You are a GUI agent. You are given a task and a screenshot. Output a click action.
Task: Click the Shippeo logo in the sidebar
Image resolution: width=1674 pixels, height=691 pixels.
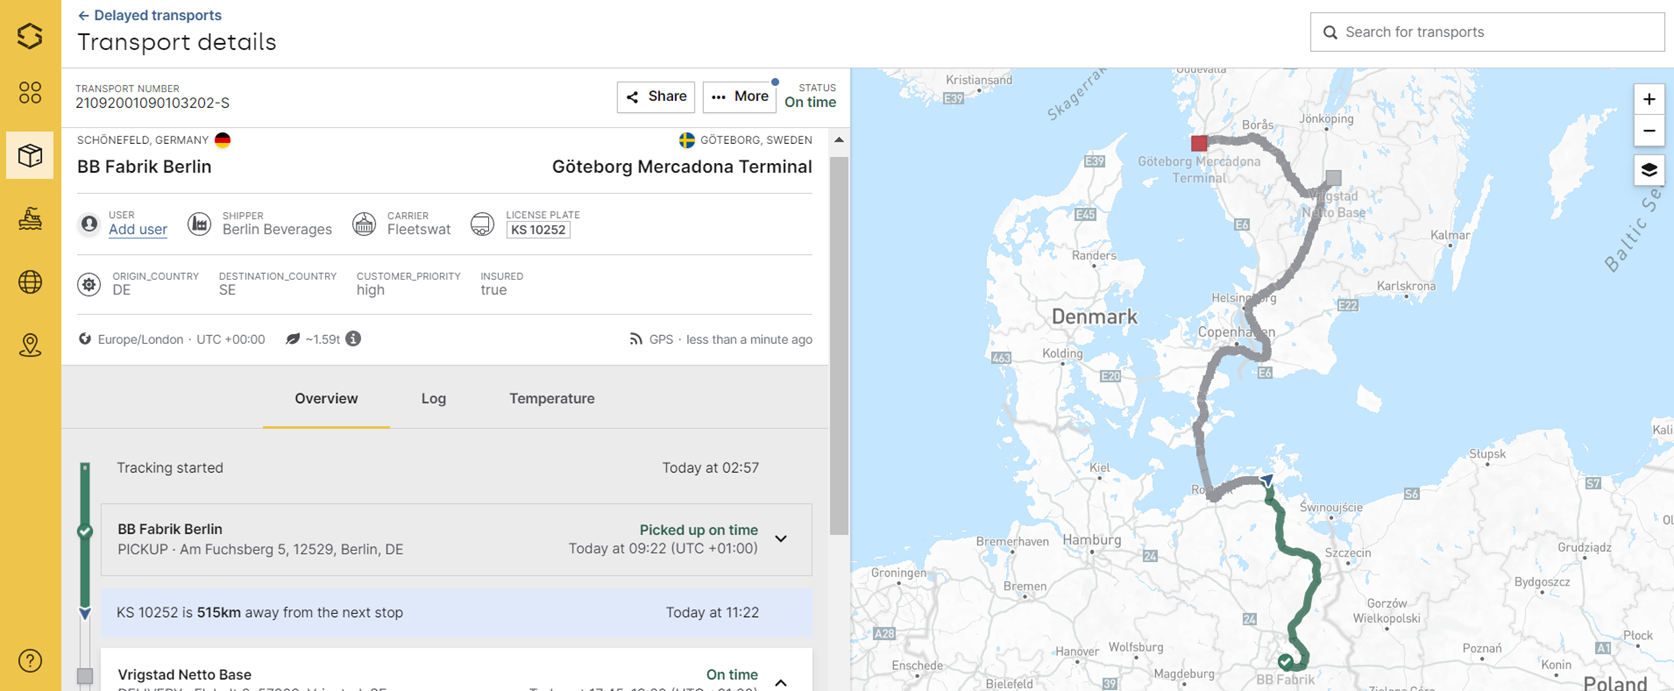click(30, 36)
